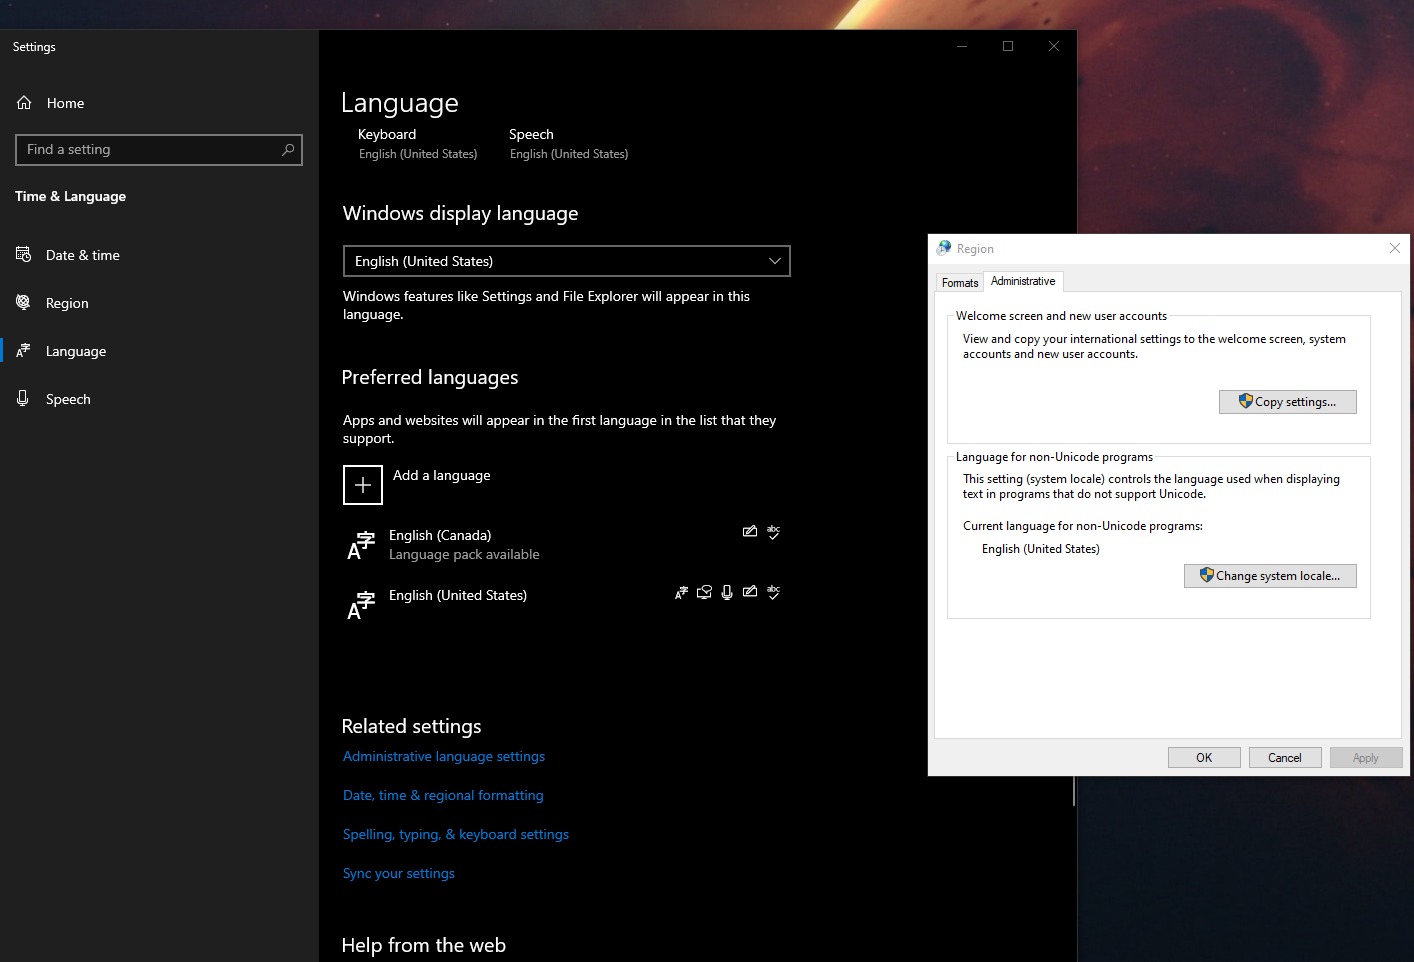Click the Date & time calendar icon
The image size is (1414, 962).
pos(23,255)
